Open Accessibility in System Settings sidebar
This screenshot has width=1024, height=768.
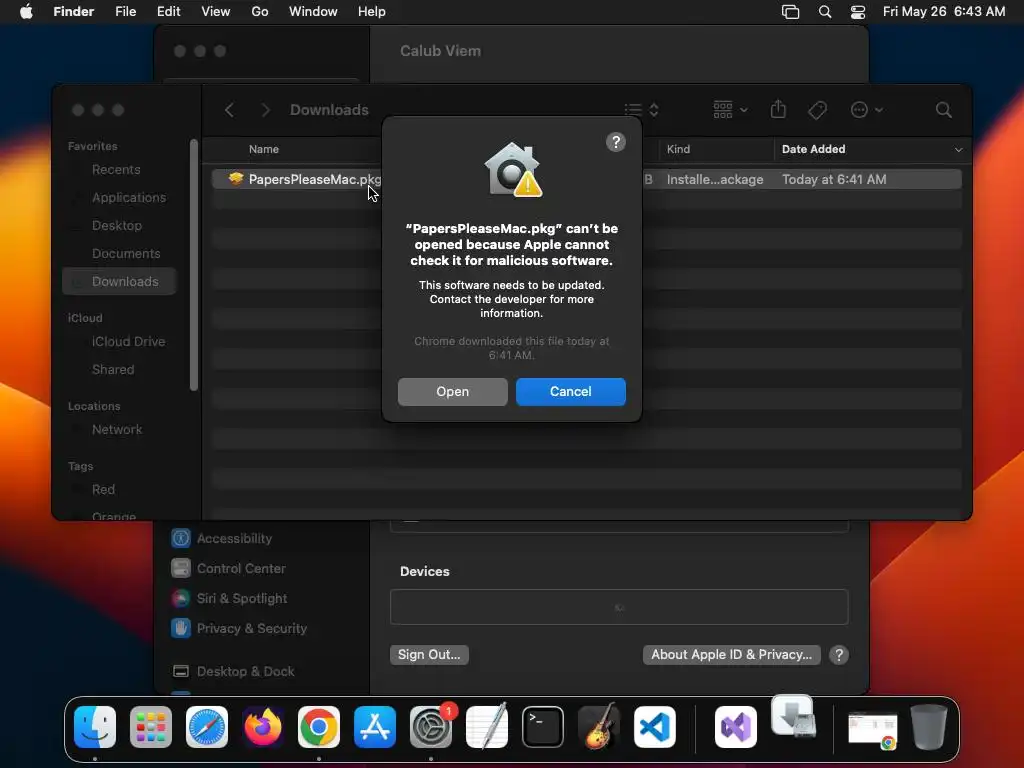[x=222, y=538]
